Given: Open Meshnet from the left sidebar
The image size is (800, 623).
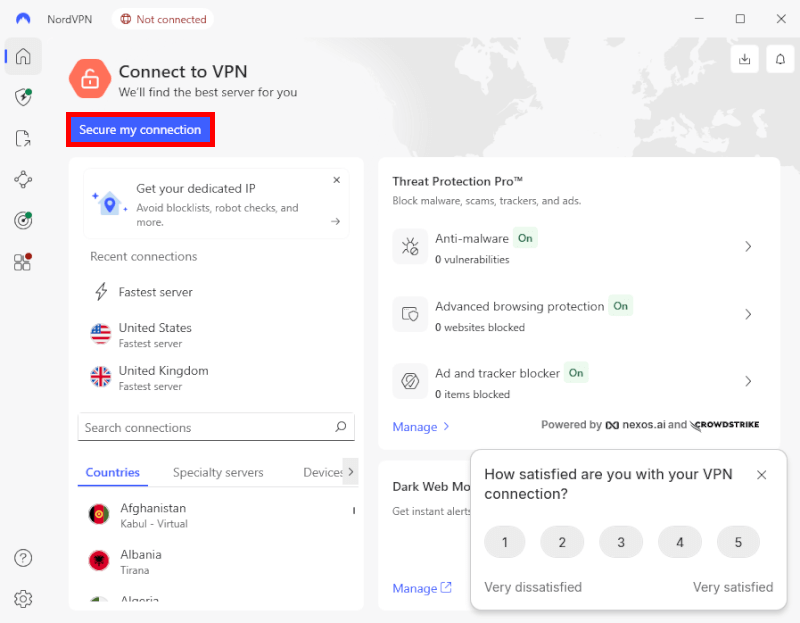Looking at the screenshot, I should pyautogui.click(x=23, y=179).
